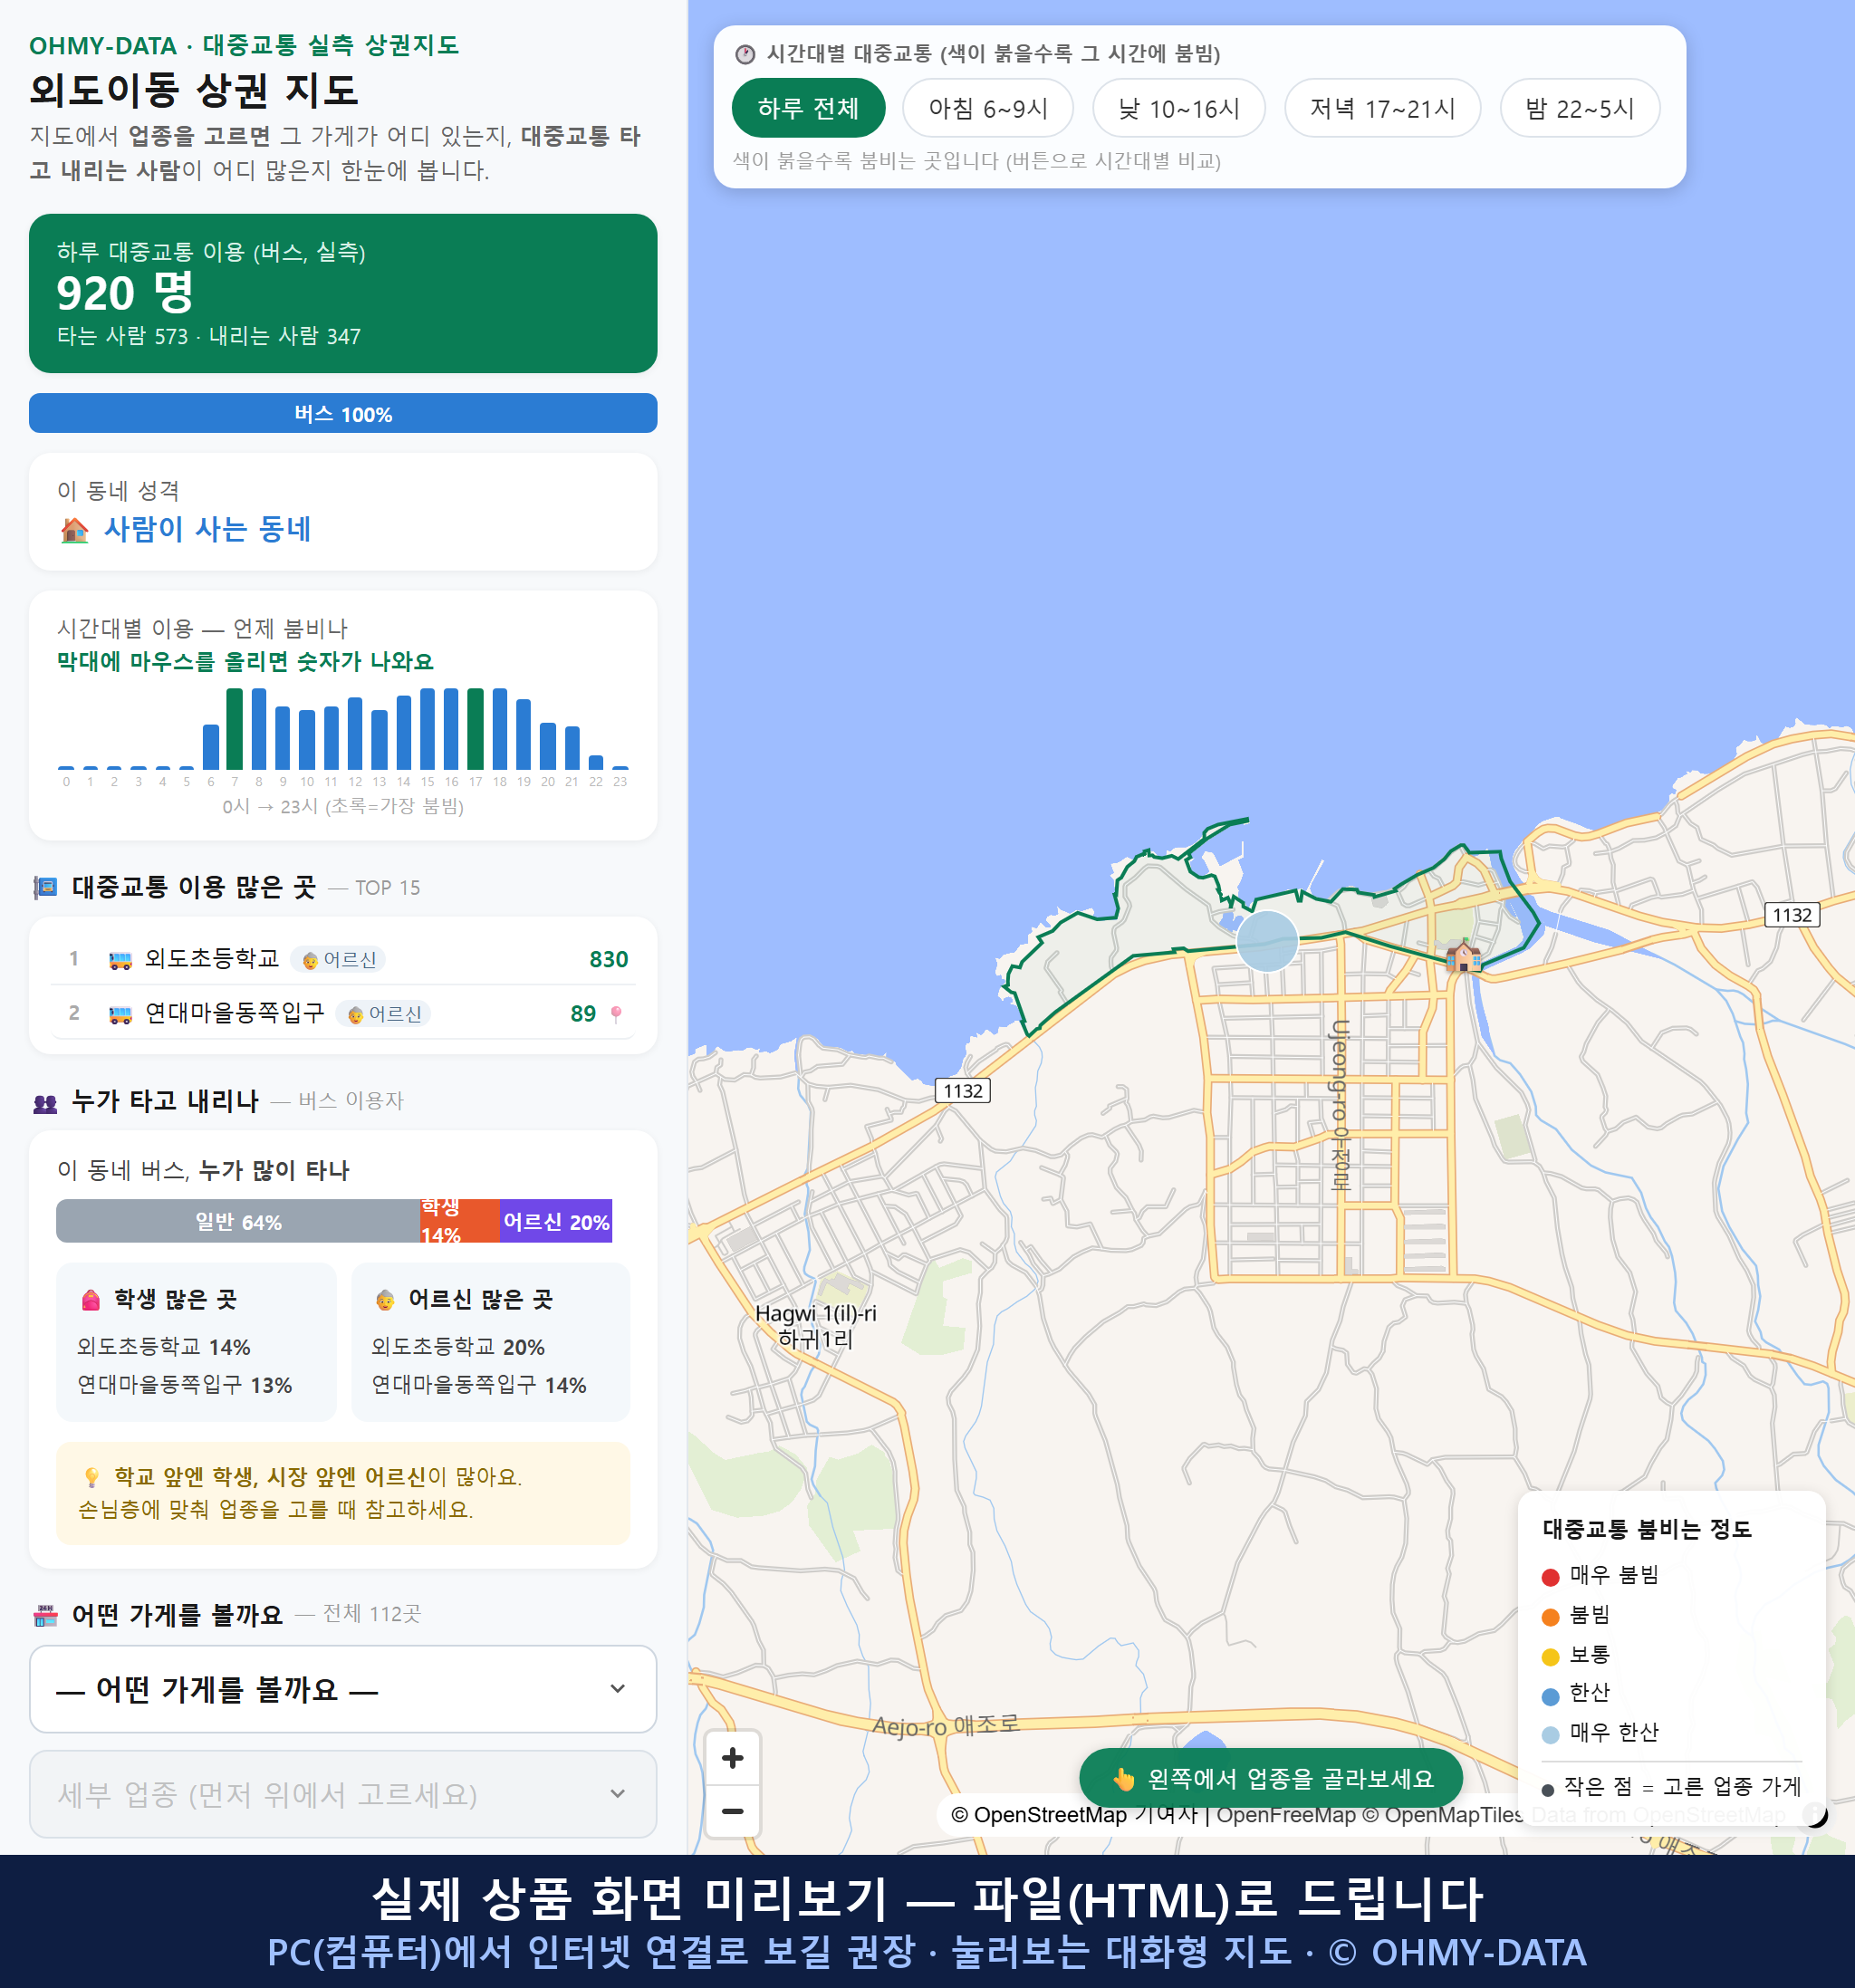
Task: Zoom out the map with minus button
Action: (x=733, y=1811)
